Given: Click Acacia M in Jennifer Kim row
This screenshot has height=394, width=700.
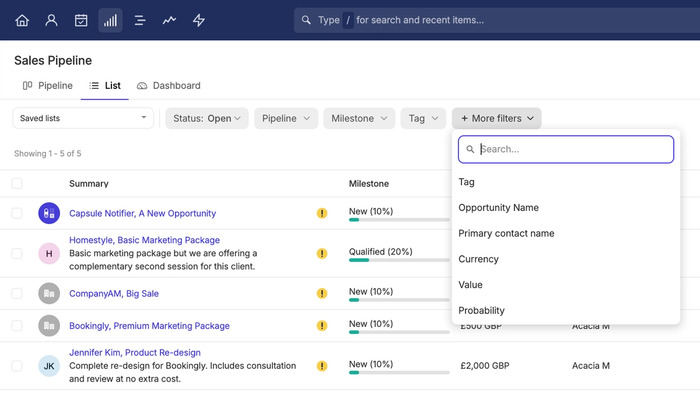Looking at the screenshot, I should click(x=591, y=366).
